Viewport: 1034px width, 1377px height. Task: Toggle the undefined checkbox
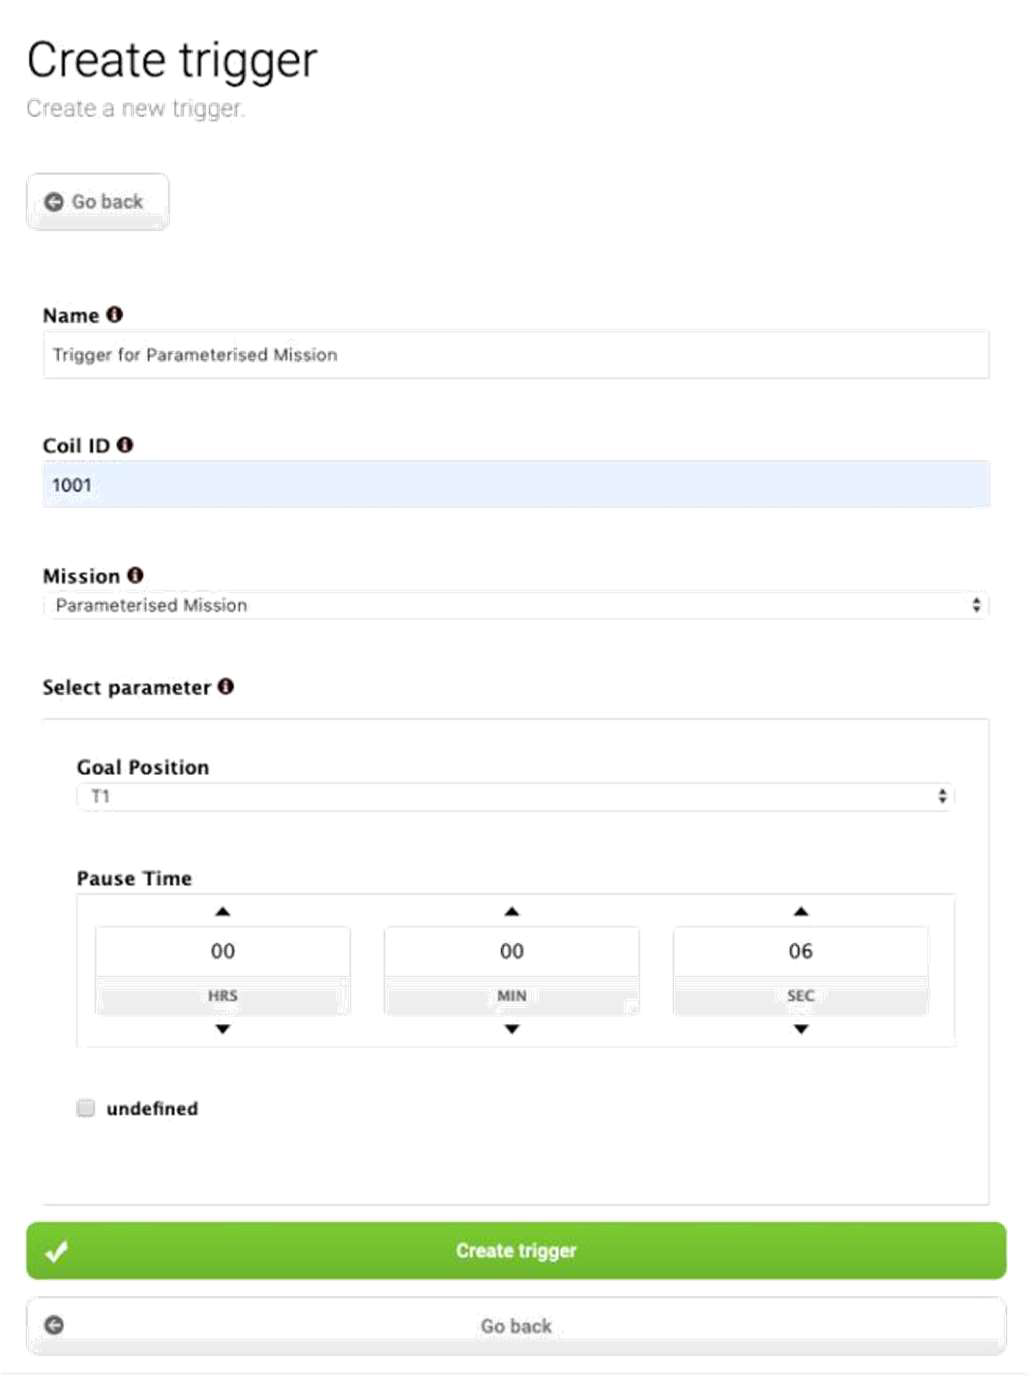[x=86, y=1108]
